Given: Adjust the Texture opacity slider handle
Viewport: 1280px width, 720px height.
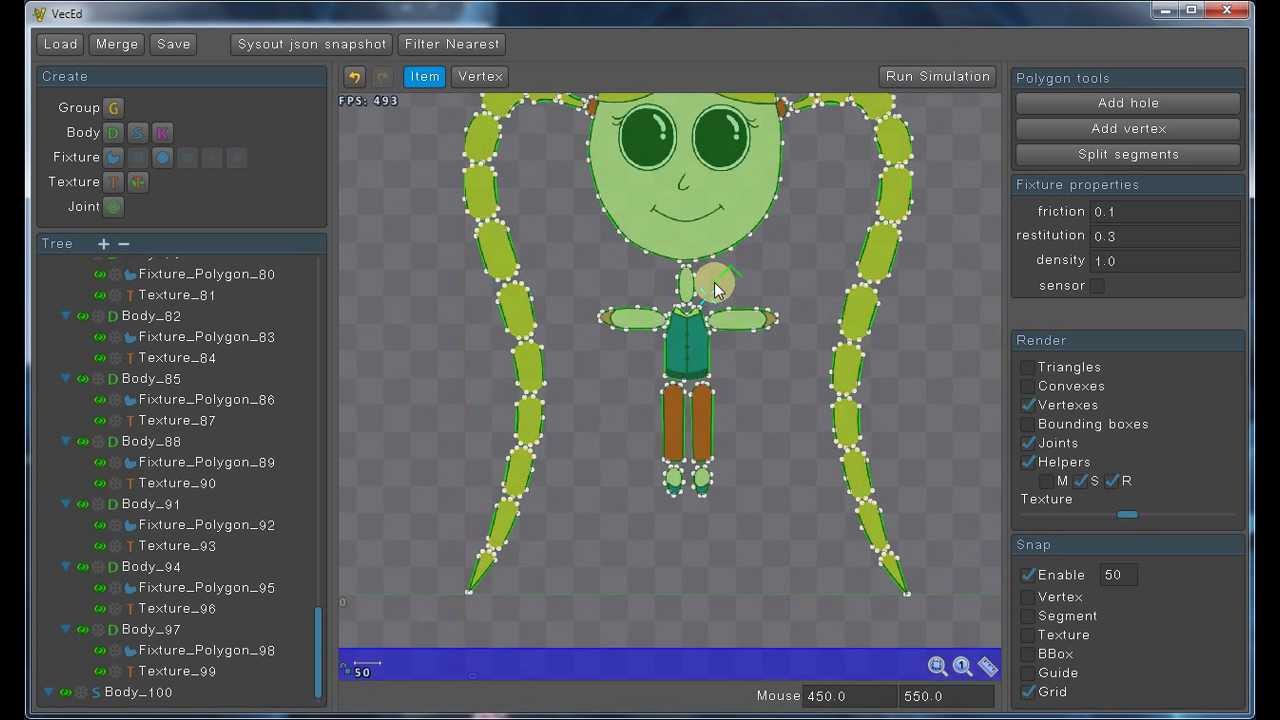Looking at the screenshot, I should (1127, 514).
